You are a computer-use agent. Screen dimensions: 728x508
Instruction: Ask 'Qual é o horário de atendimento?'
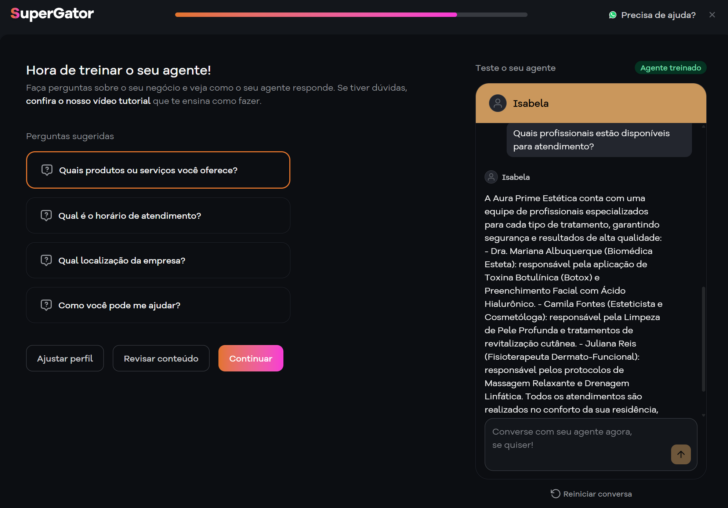pos(158,215)
